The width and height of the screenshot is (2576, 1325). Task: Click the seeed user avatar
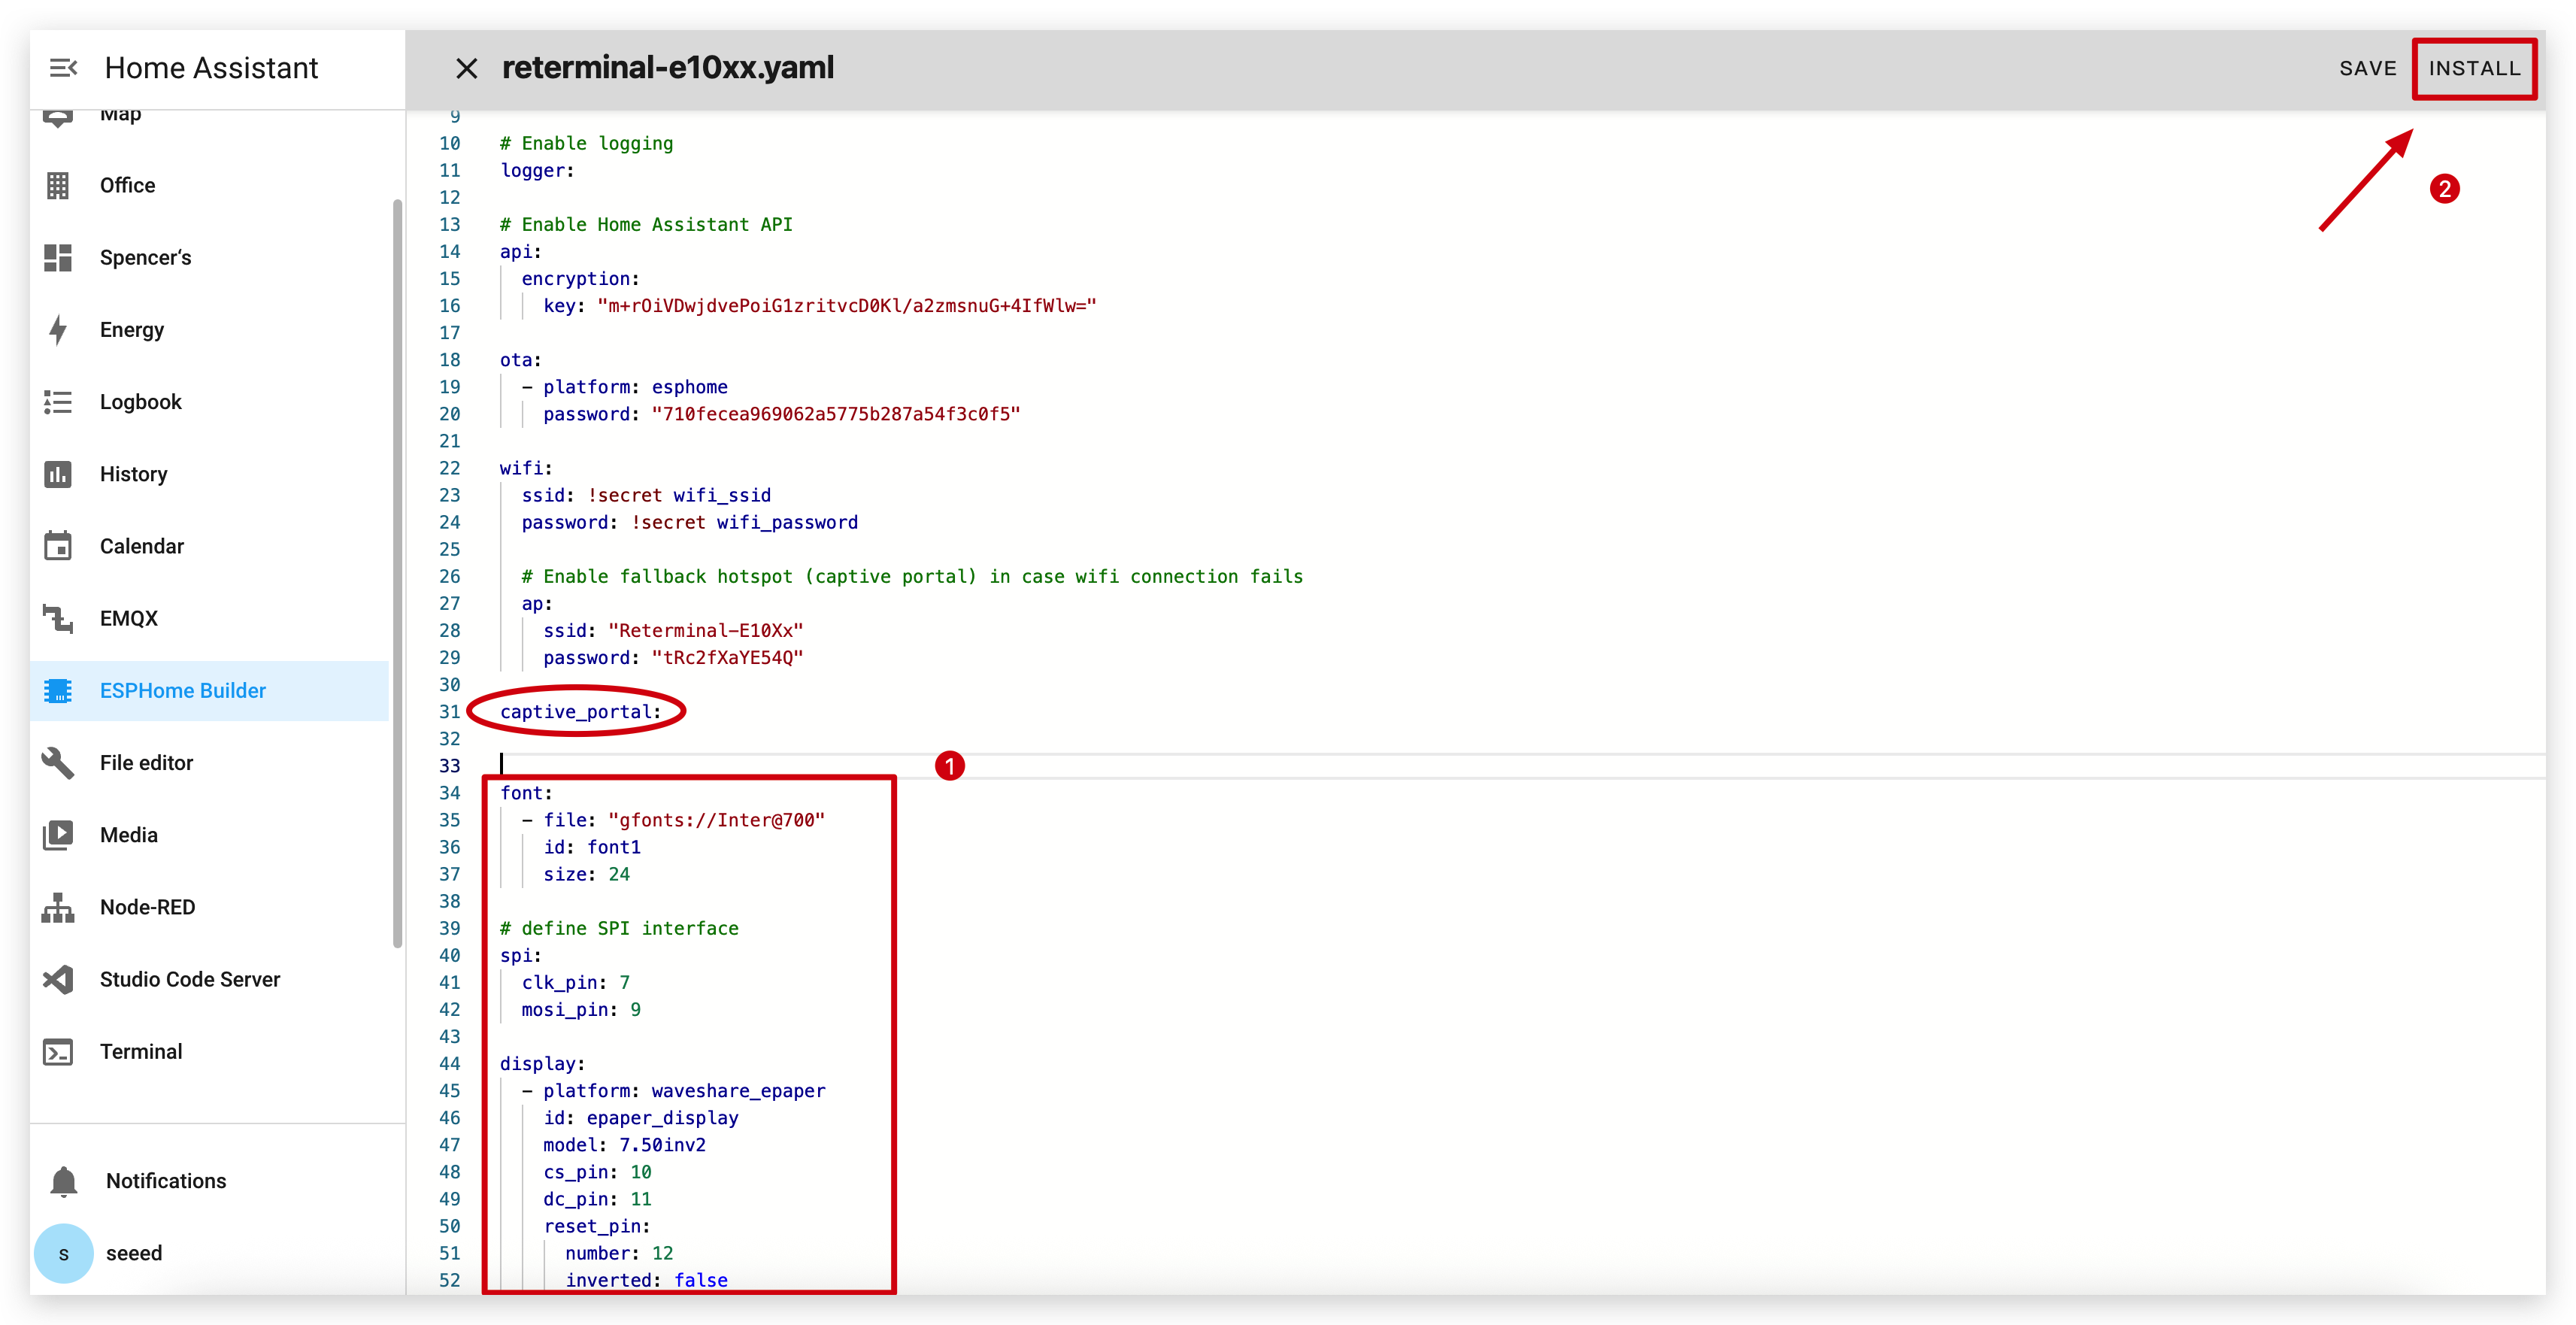pyautogui.click(x=64, y=1253)
